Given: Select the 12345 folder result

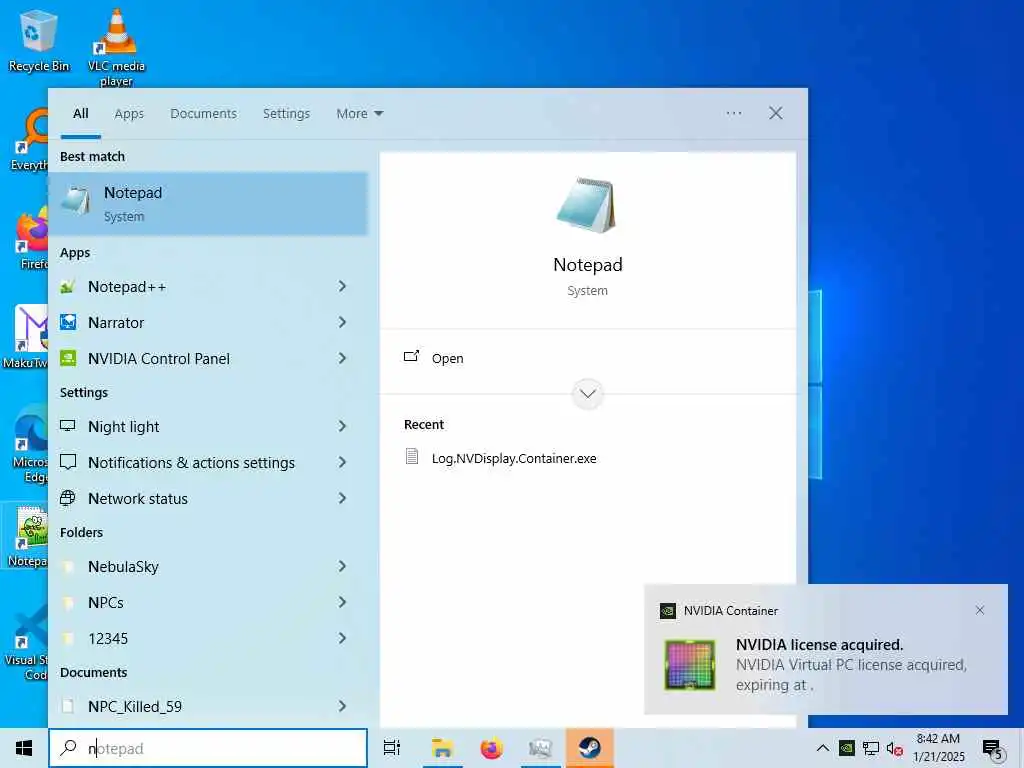Looking at the screenshot, I should (x=208, y=638).
